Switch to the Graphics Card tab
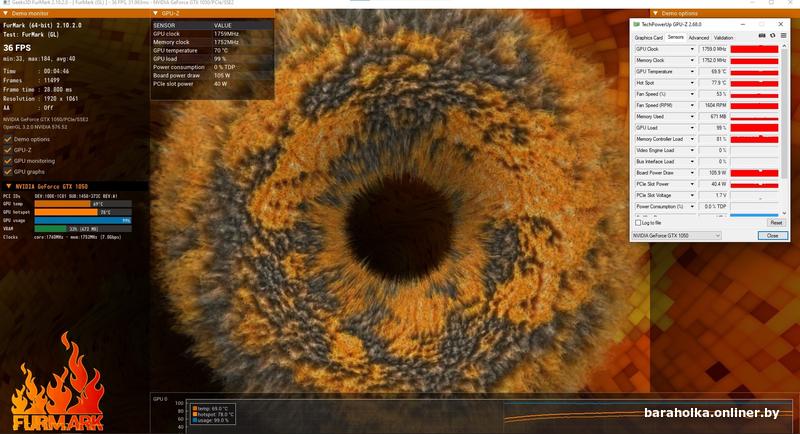The image size is (800, 434). pyautogui.click(x=649, y=36)
